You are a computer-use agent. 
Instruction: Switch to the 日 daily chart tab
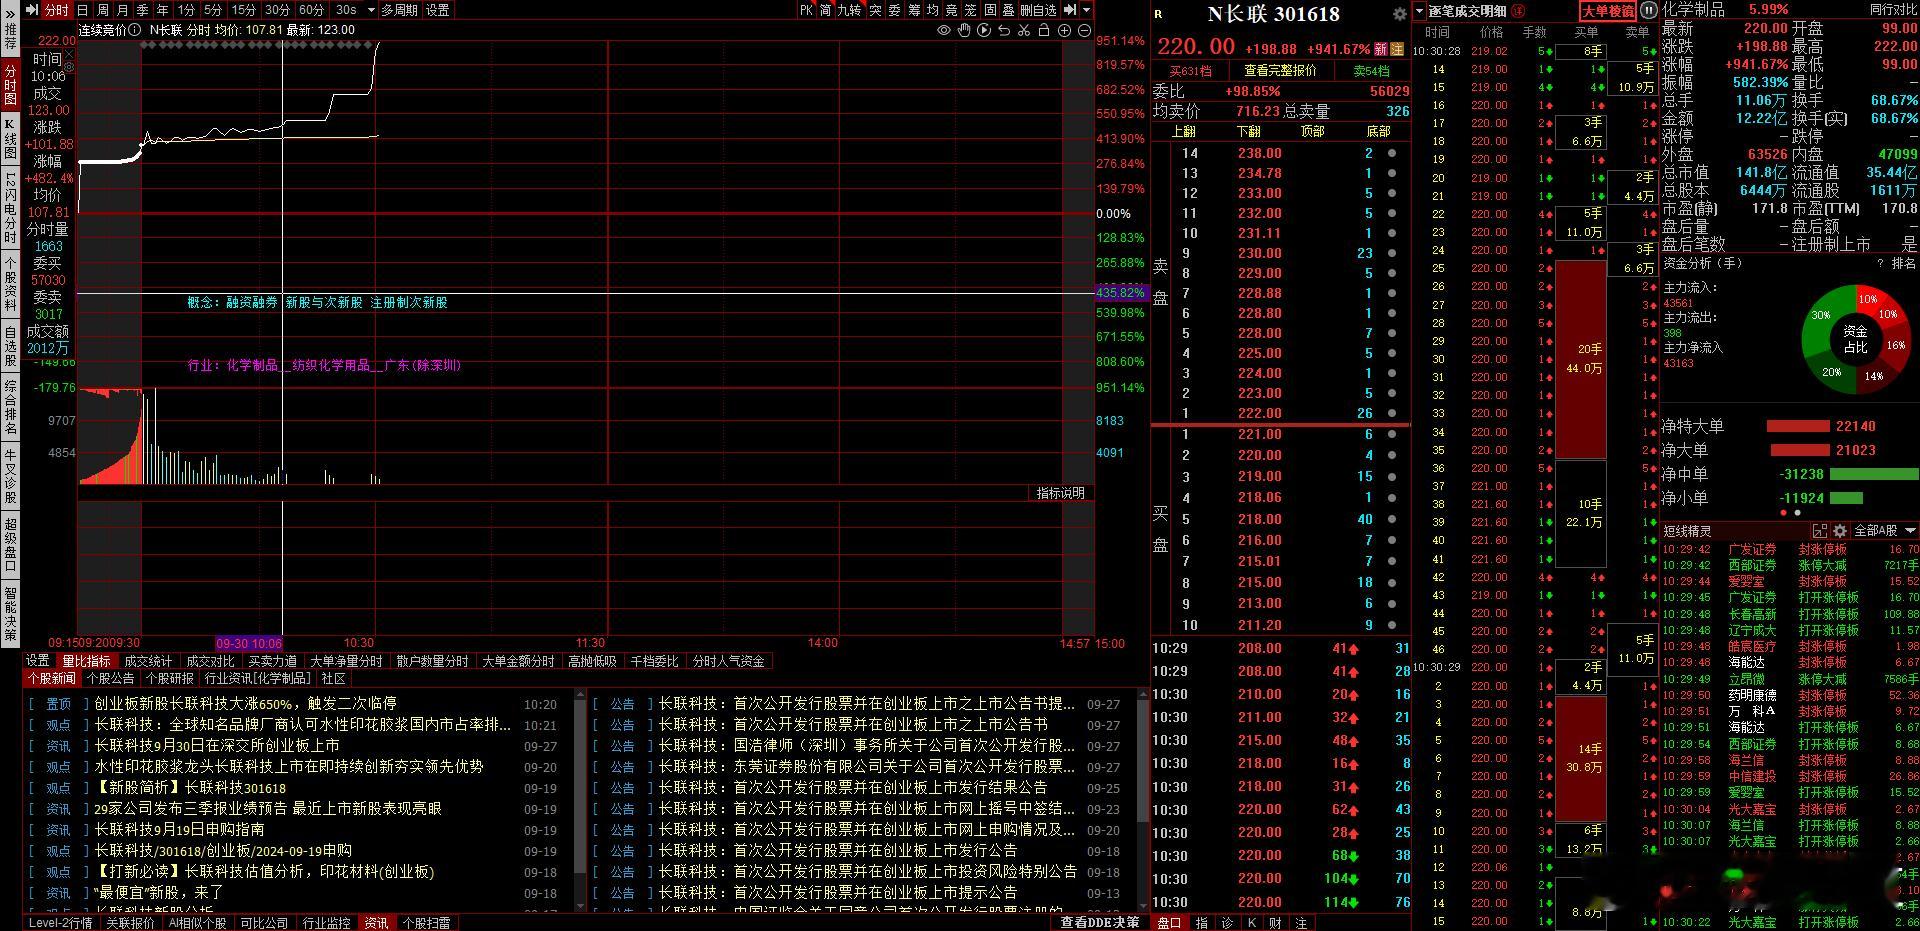point(83,10)
